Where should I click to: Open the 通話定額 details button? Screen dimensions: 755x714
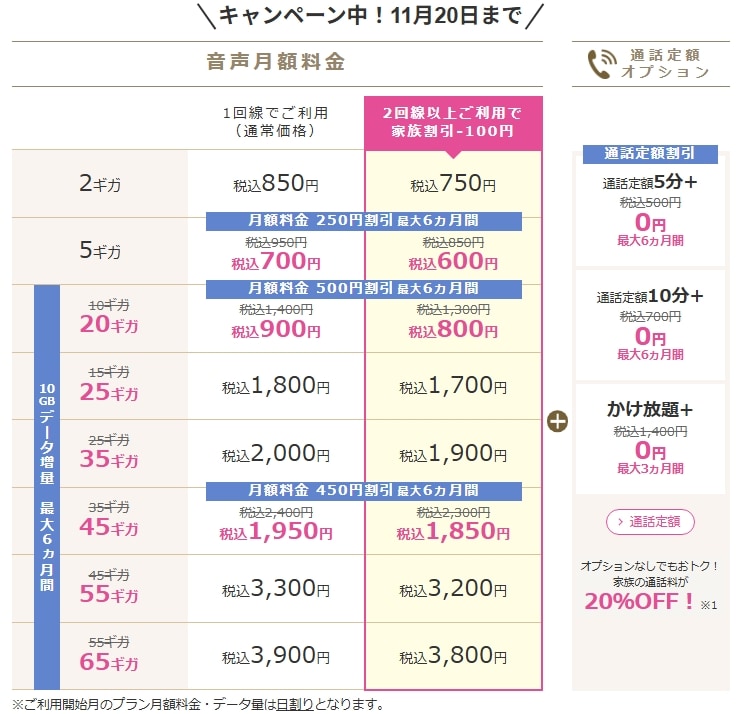point(649,521)
